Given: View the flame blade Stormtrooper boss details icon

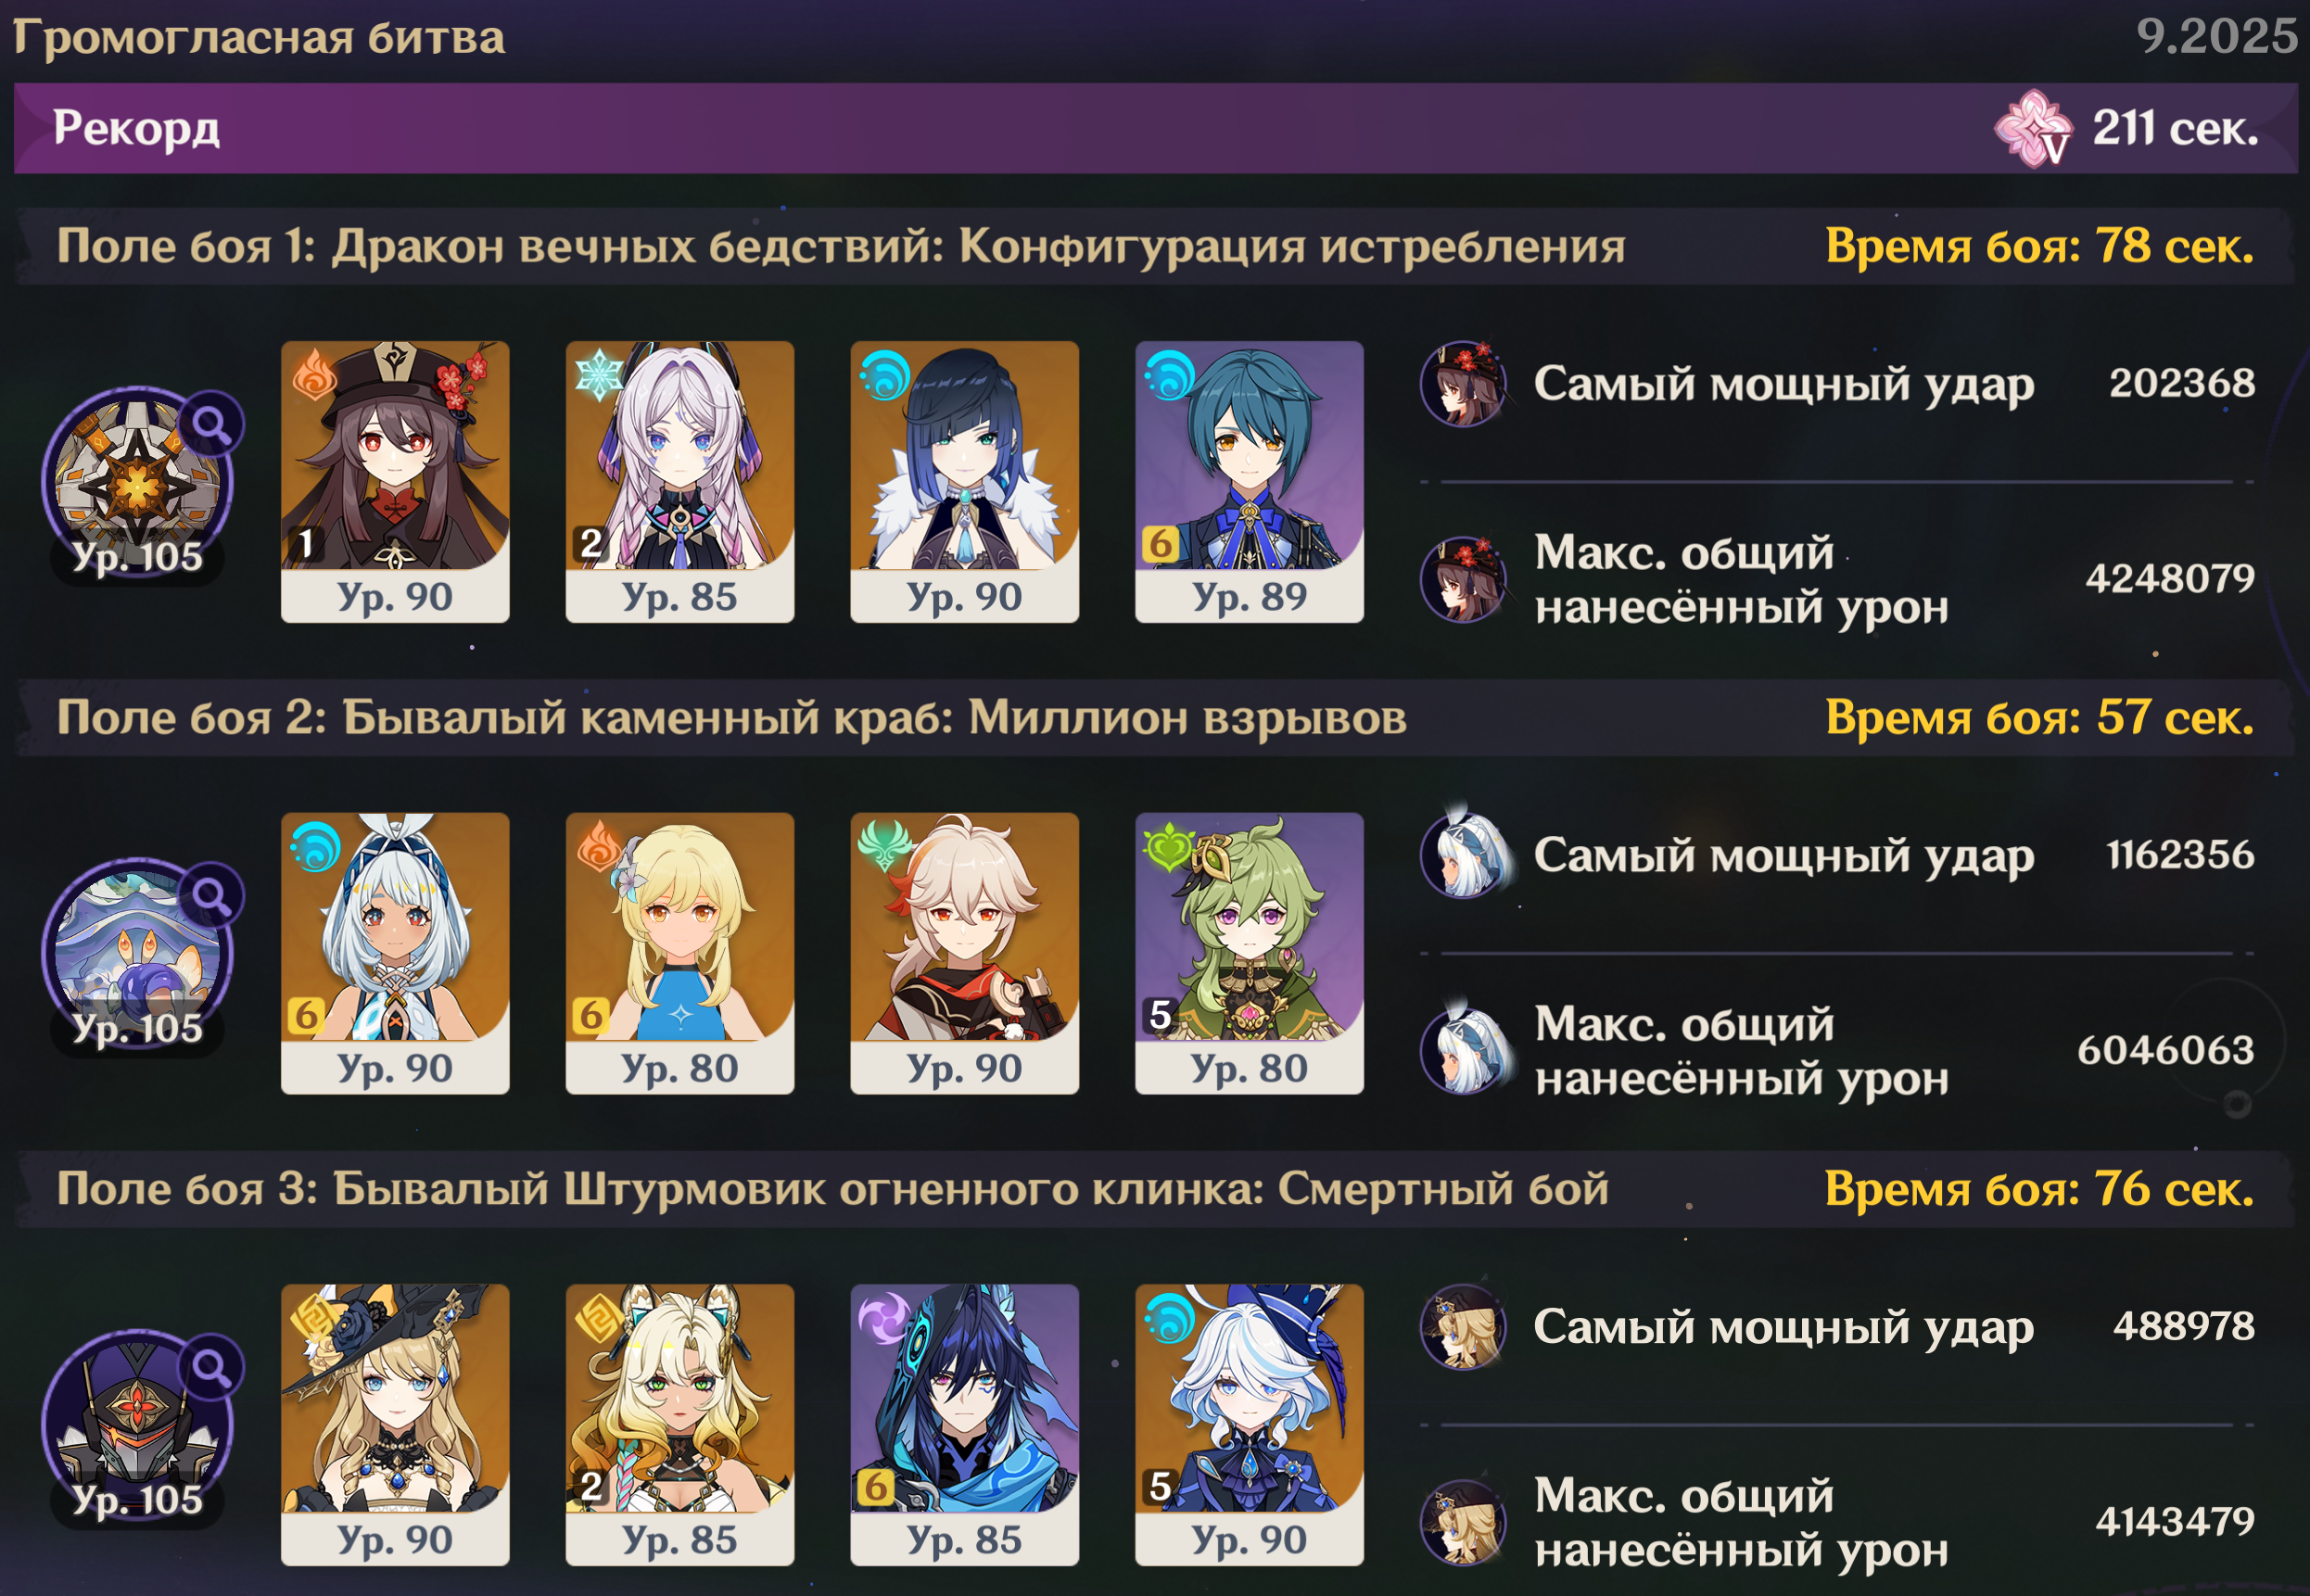Looking at the screenshot, I should coord(211,1367).
